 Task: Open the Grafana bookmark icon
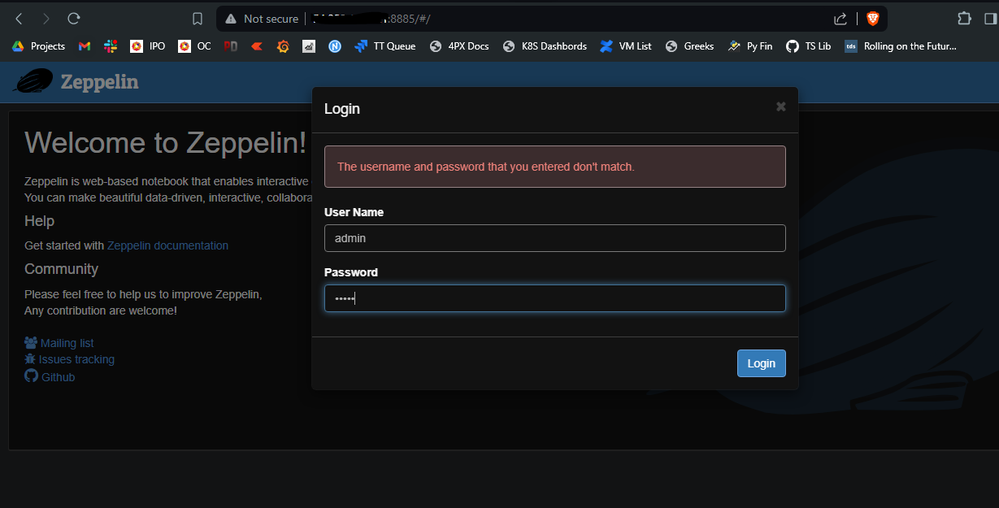(283, 46)
